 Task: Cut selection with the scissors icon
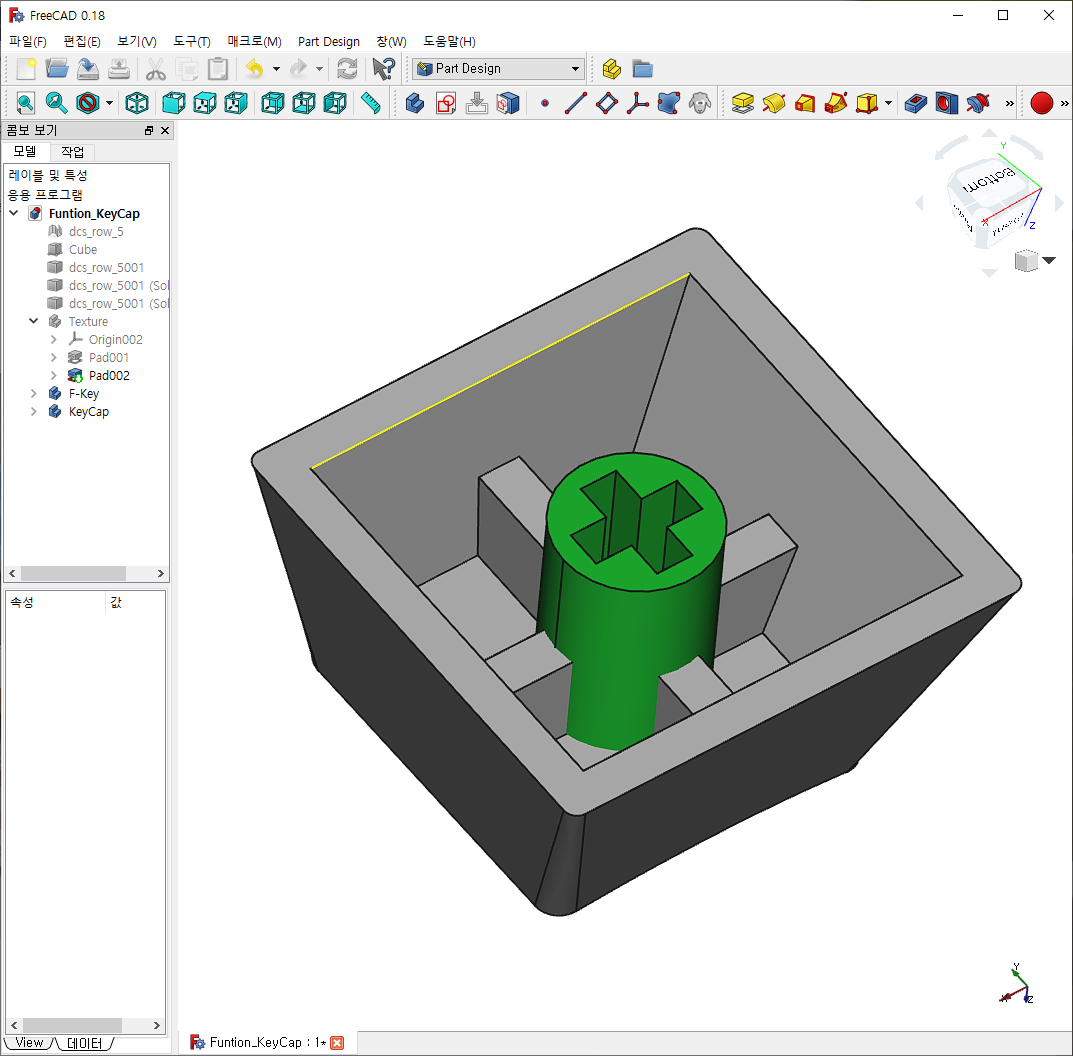click(156, 69)
